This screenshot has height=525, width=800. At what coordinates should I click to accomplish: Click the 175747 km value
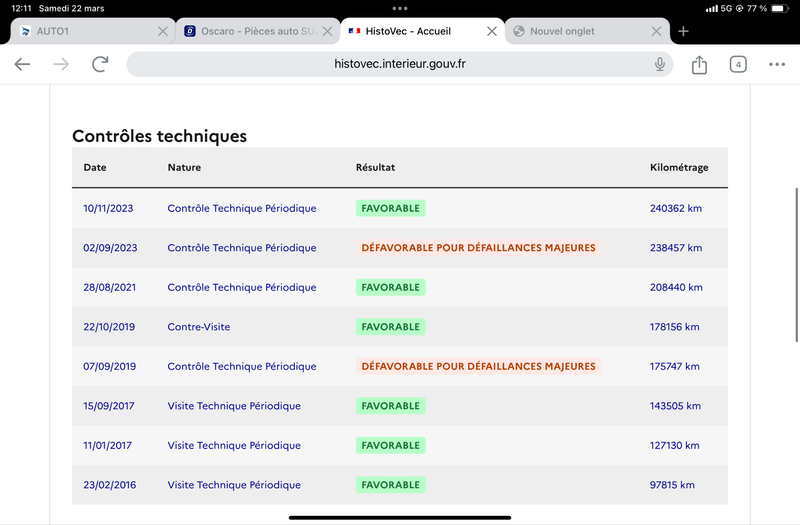pos(674,366)
